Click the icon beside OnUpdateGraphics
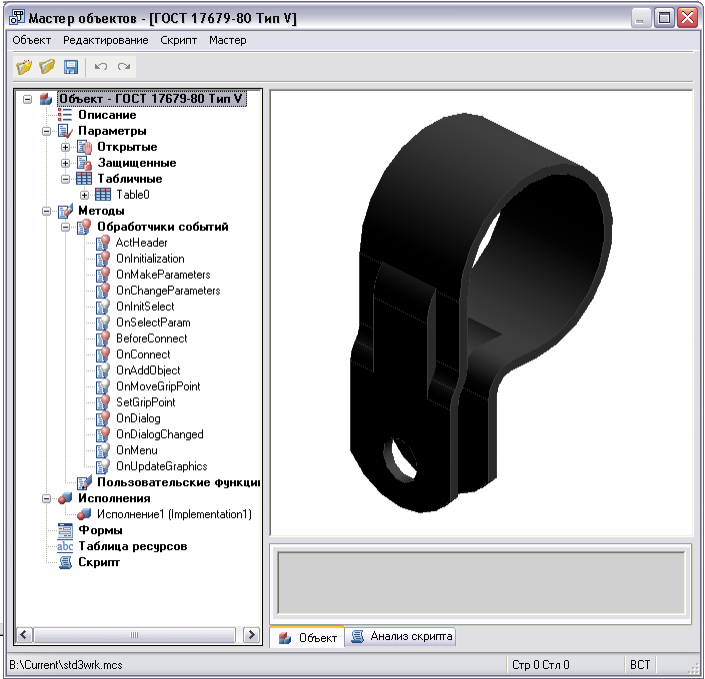Image resolution: width=705 pixels, height=679 pixels. pos(103,466)
